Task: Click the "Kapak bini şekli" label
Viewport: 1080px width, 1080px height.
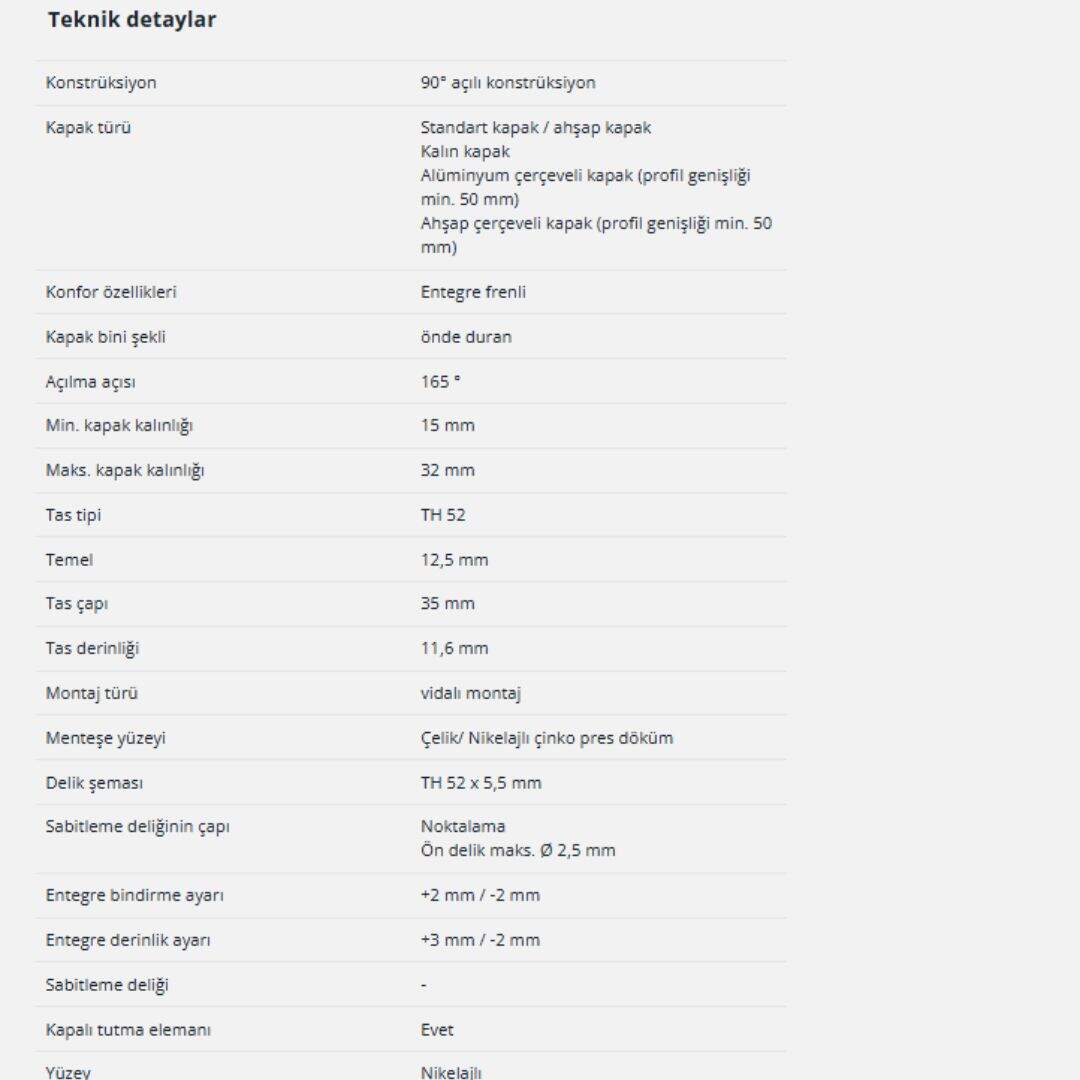Action: tap(106, 337)
